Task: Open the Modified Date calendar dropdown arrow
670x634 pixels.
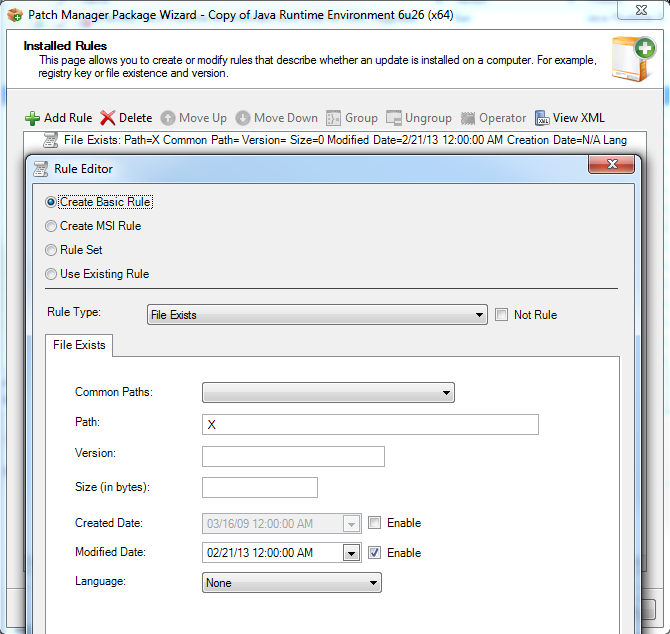Action: (x=351, y=553)
